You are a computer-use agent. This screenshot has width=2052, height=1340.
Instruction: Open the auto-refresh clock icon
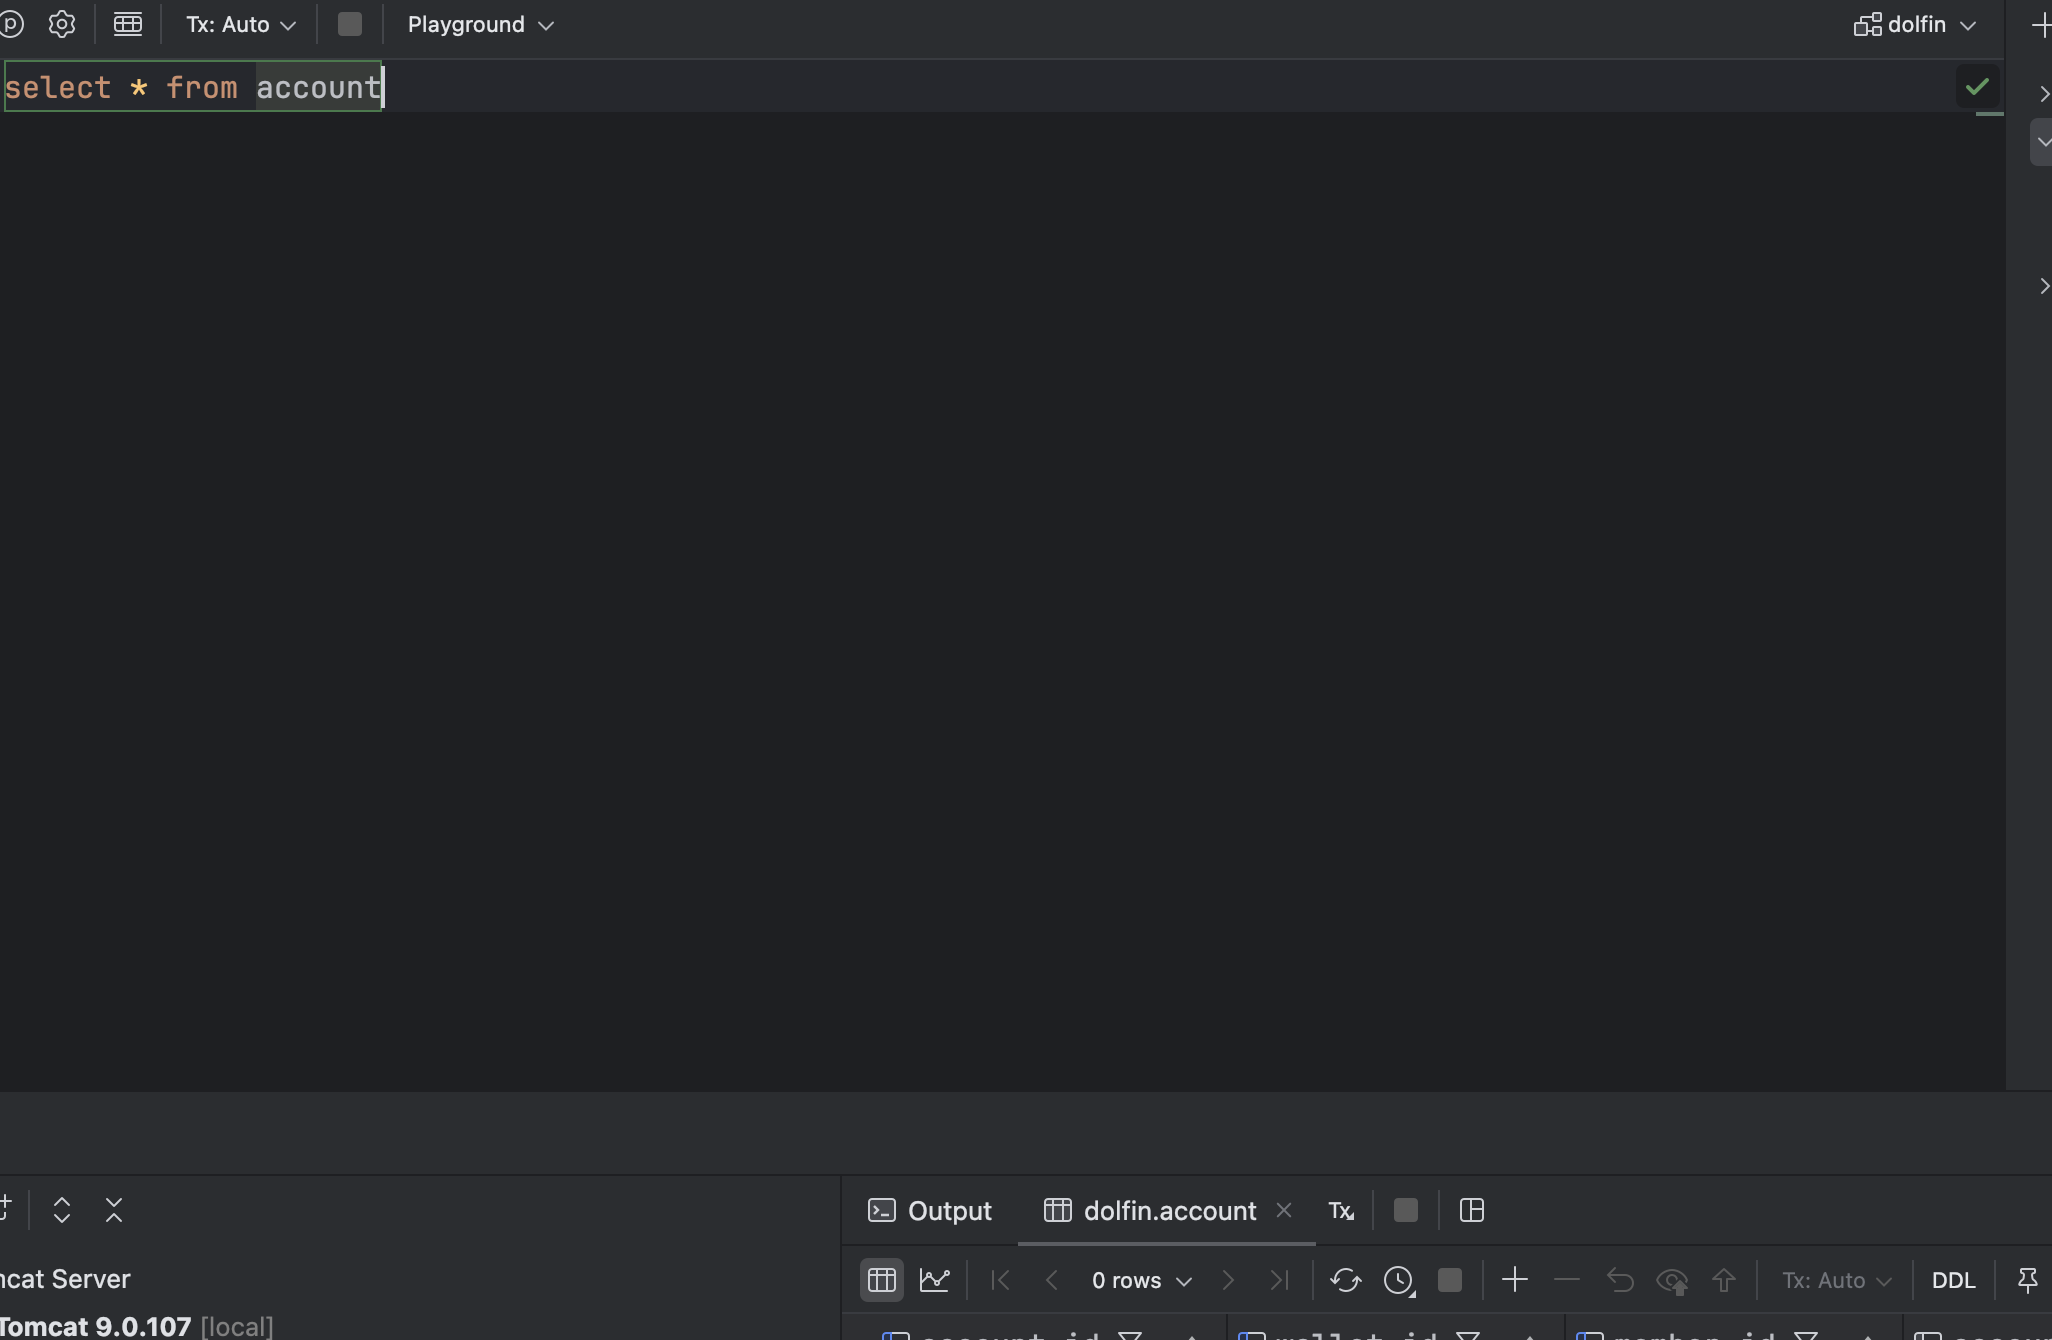point(1399,1280)
